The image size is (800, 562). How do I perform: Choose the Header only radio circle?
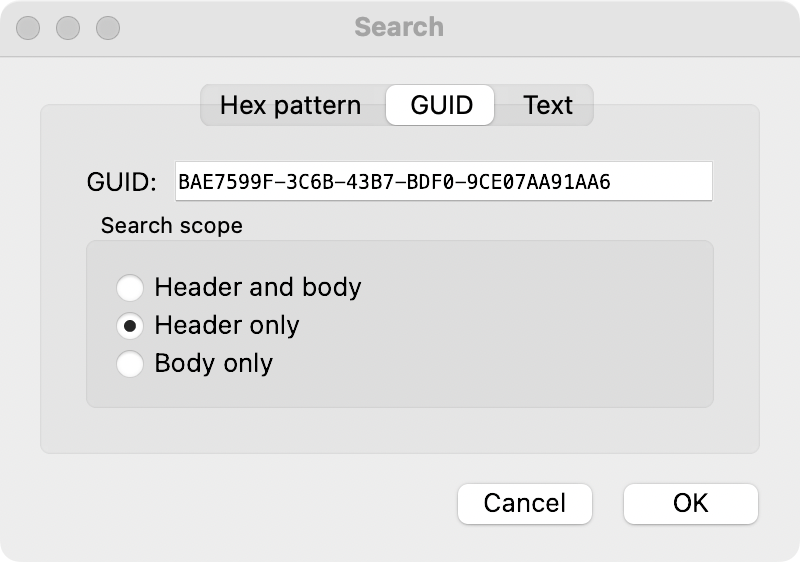[130, 326]
